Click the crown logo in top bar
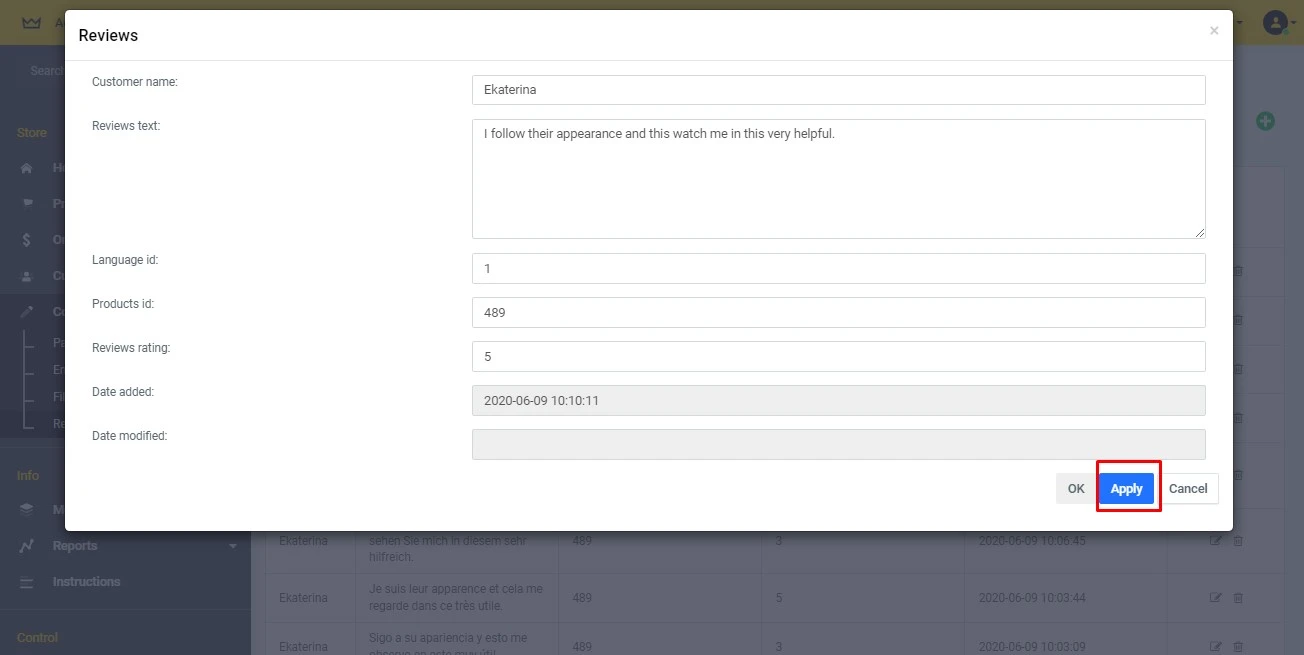 tap(31, 22)
